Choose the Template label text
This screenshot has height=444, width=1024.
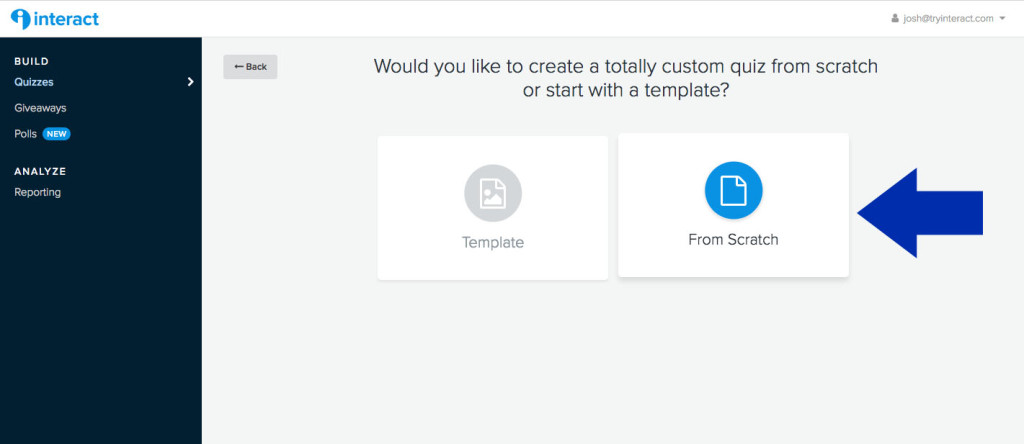click(x=493, y=242)
